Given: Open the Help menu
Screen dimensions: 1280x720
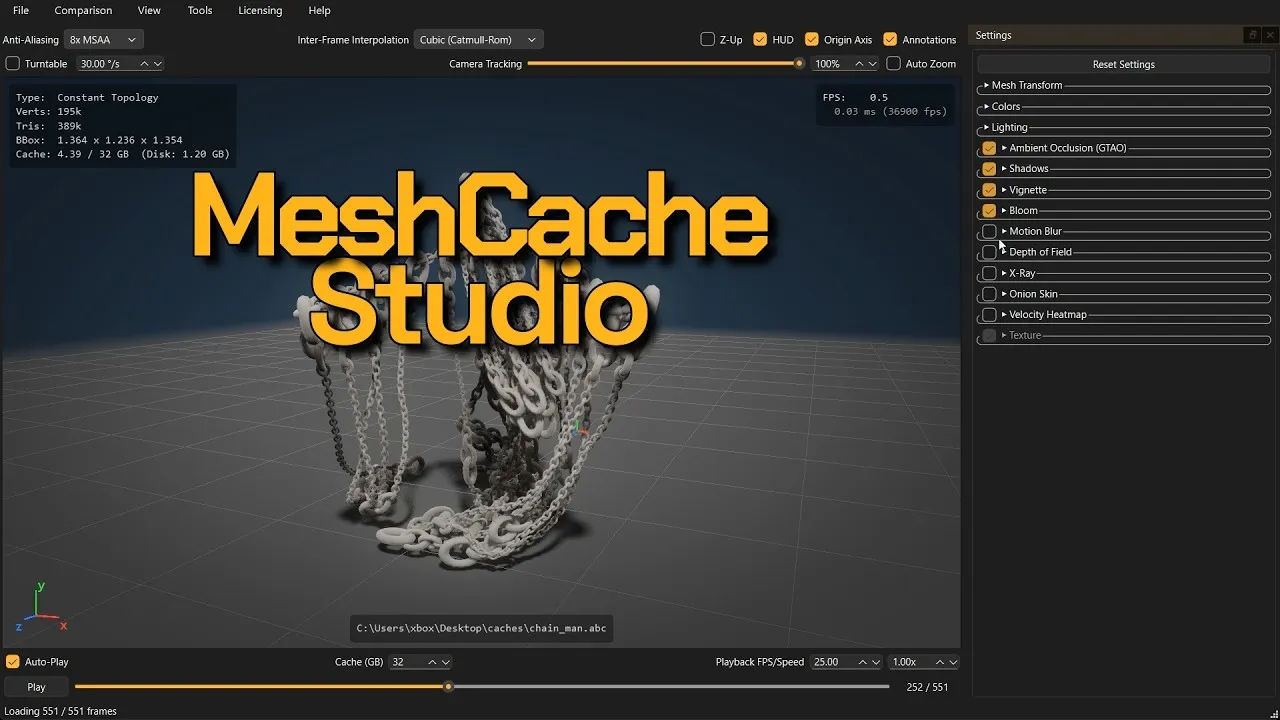Looking at the screenshot, I should 319,10.
